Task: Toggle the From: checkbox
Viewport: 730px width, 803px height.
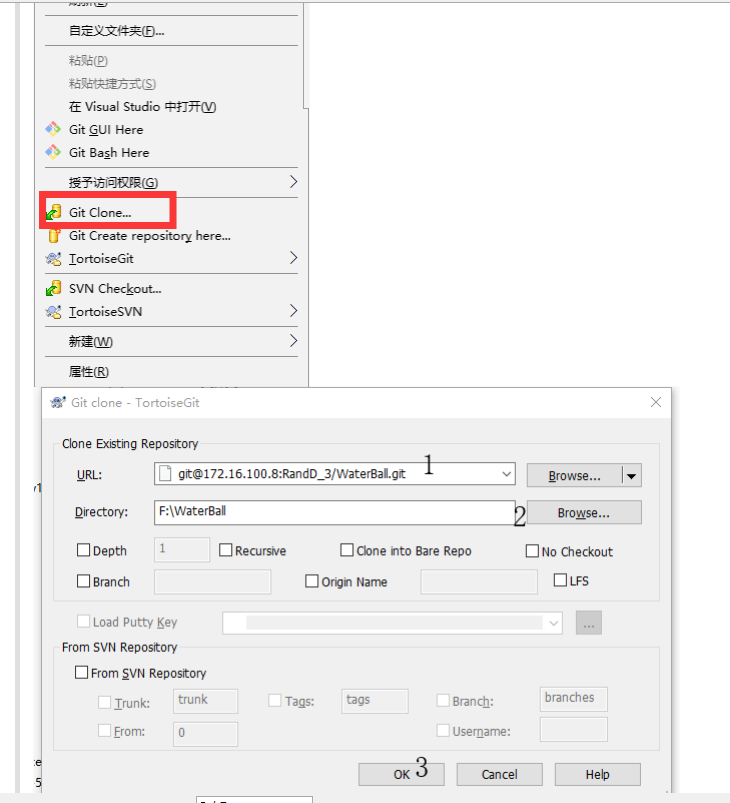Action: coord(105,730)
